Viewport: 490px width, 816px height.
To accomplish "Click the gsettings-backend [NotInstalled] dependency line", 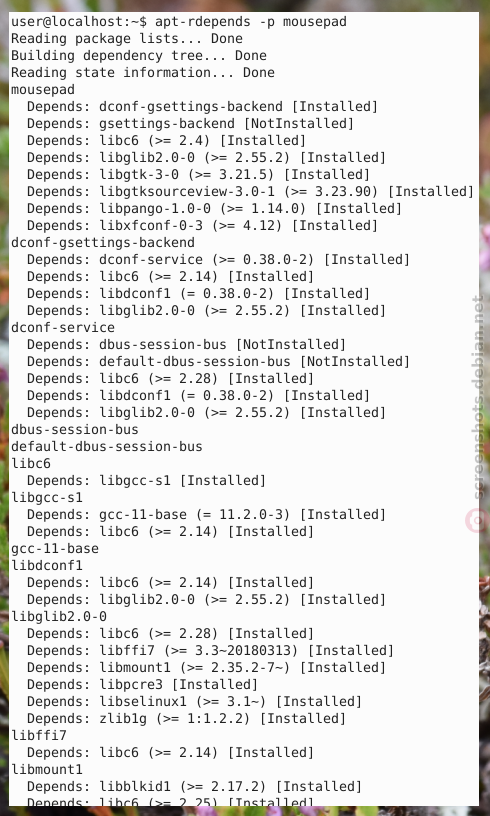I will [x=190, y=123].
